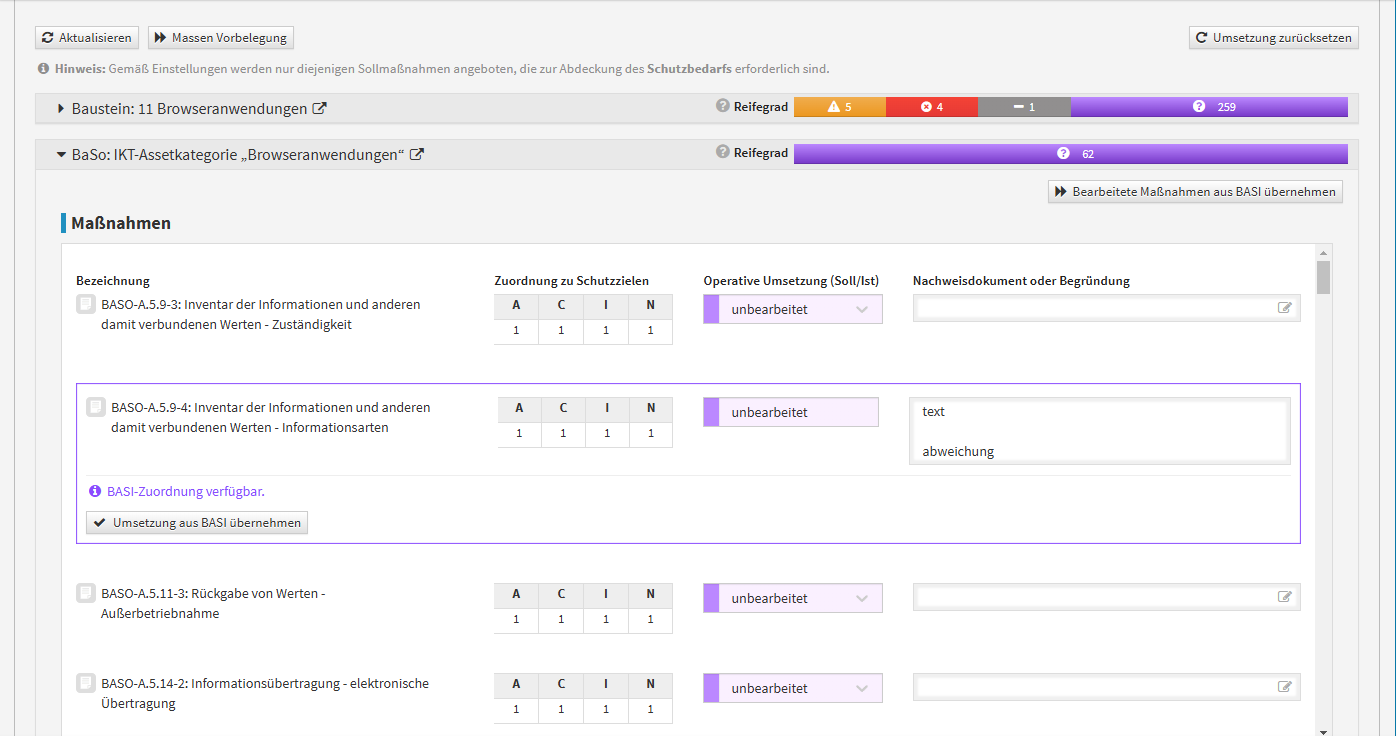The width and height of the screenshot is (1398, 736).
Task: Click edit icon in BASO-A.5.9-3 Nachweisdokument field
Action: pyautogui.click(x=1285, y=308)
